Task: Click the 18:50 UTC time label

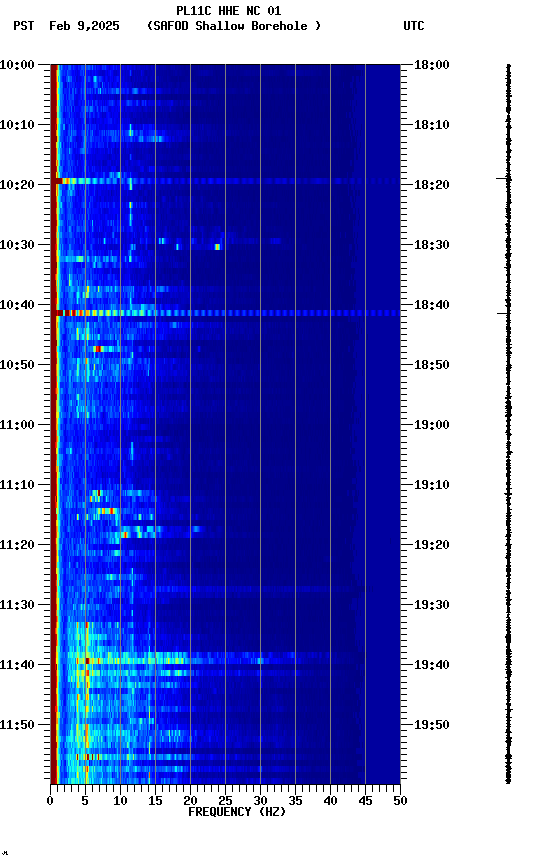Action: (x=432, y=365)
